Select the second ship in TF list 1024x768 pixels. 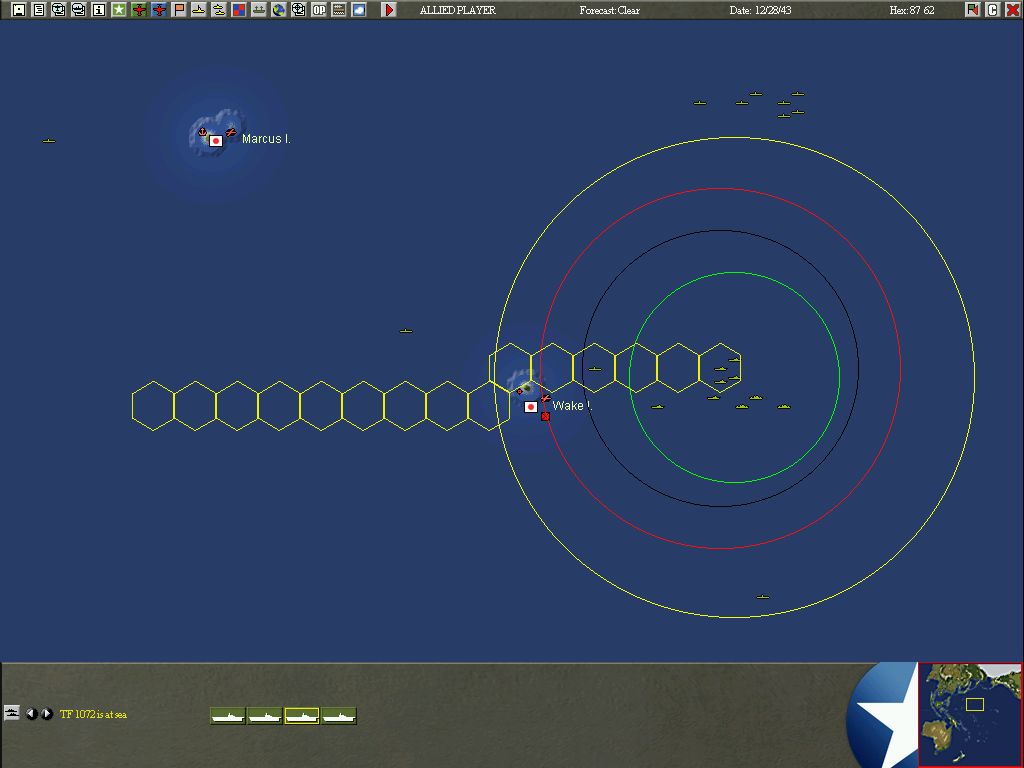pos(264,716)
